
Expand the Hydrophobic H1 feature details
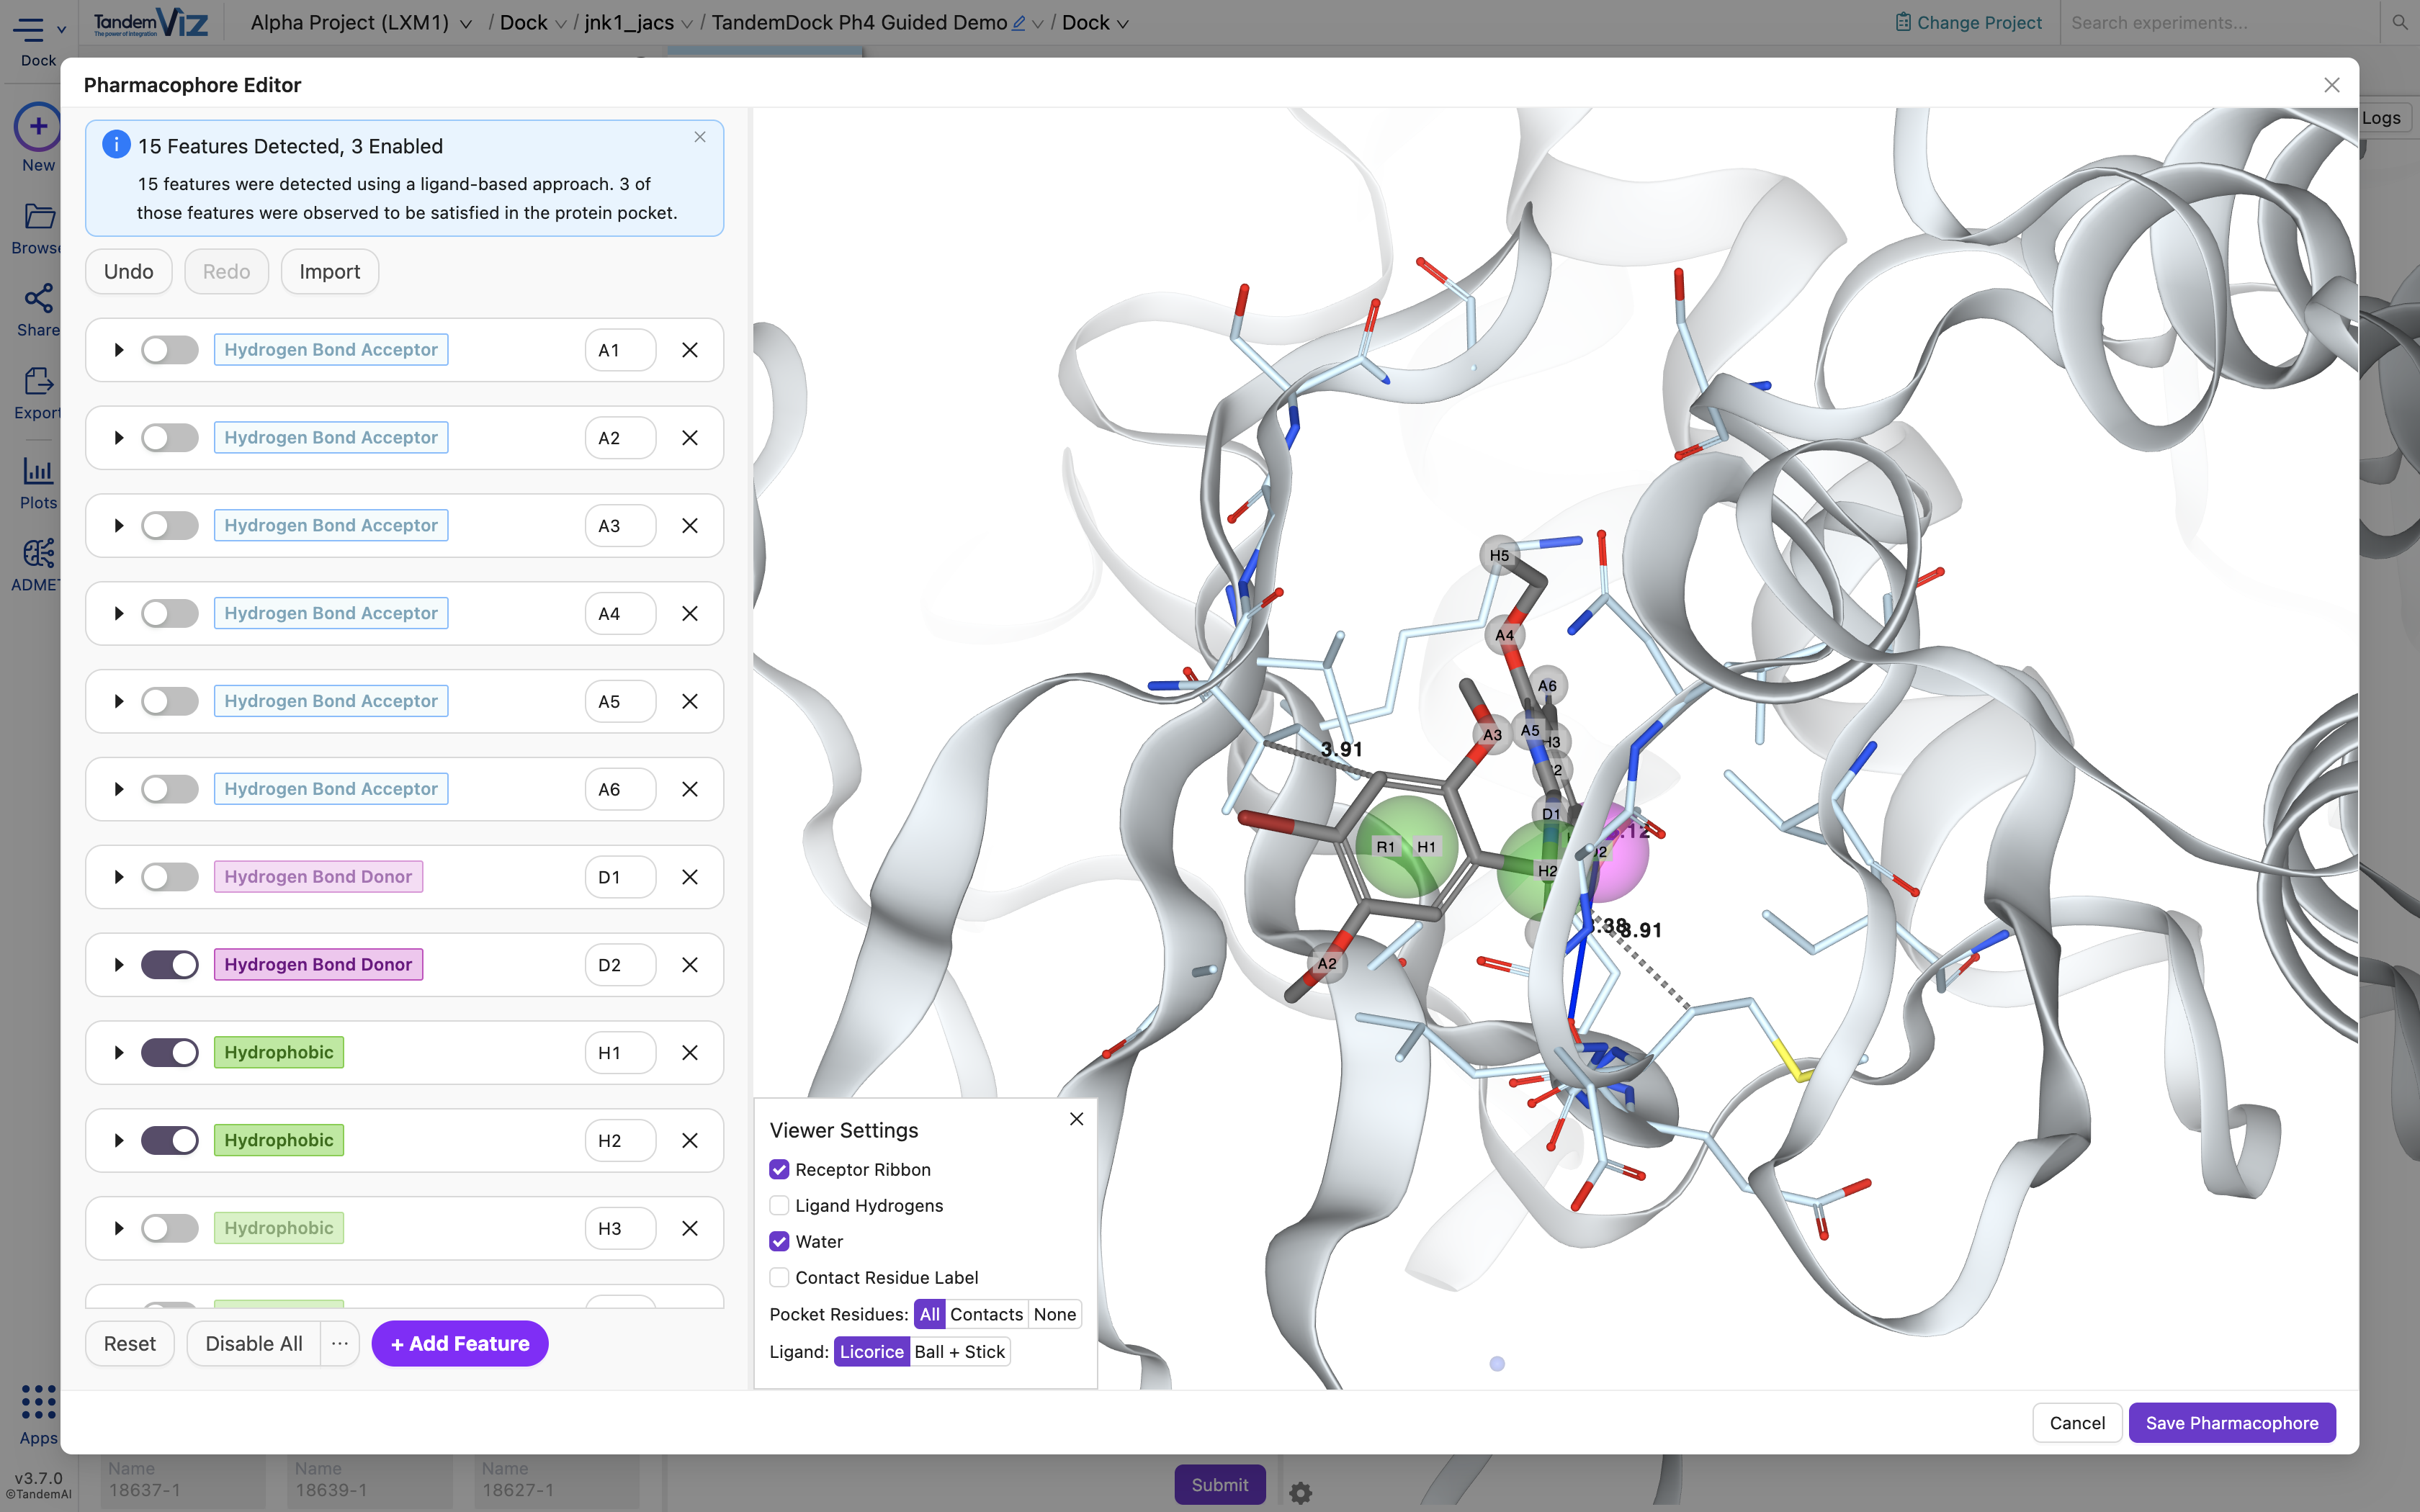click(118, 1053)
